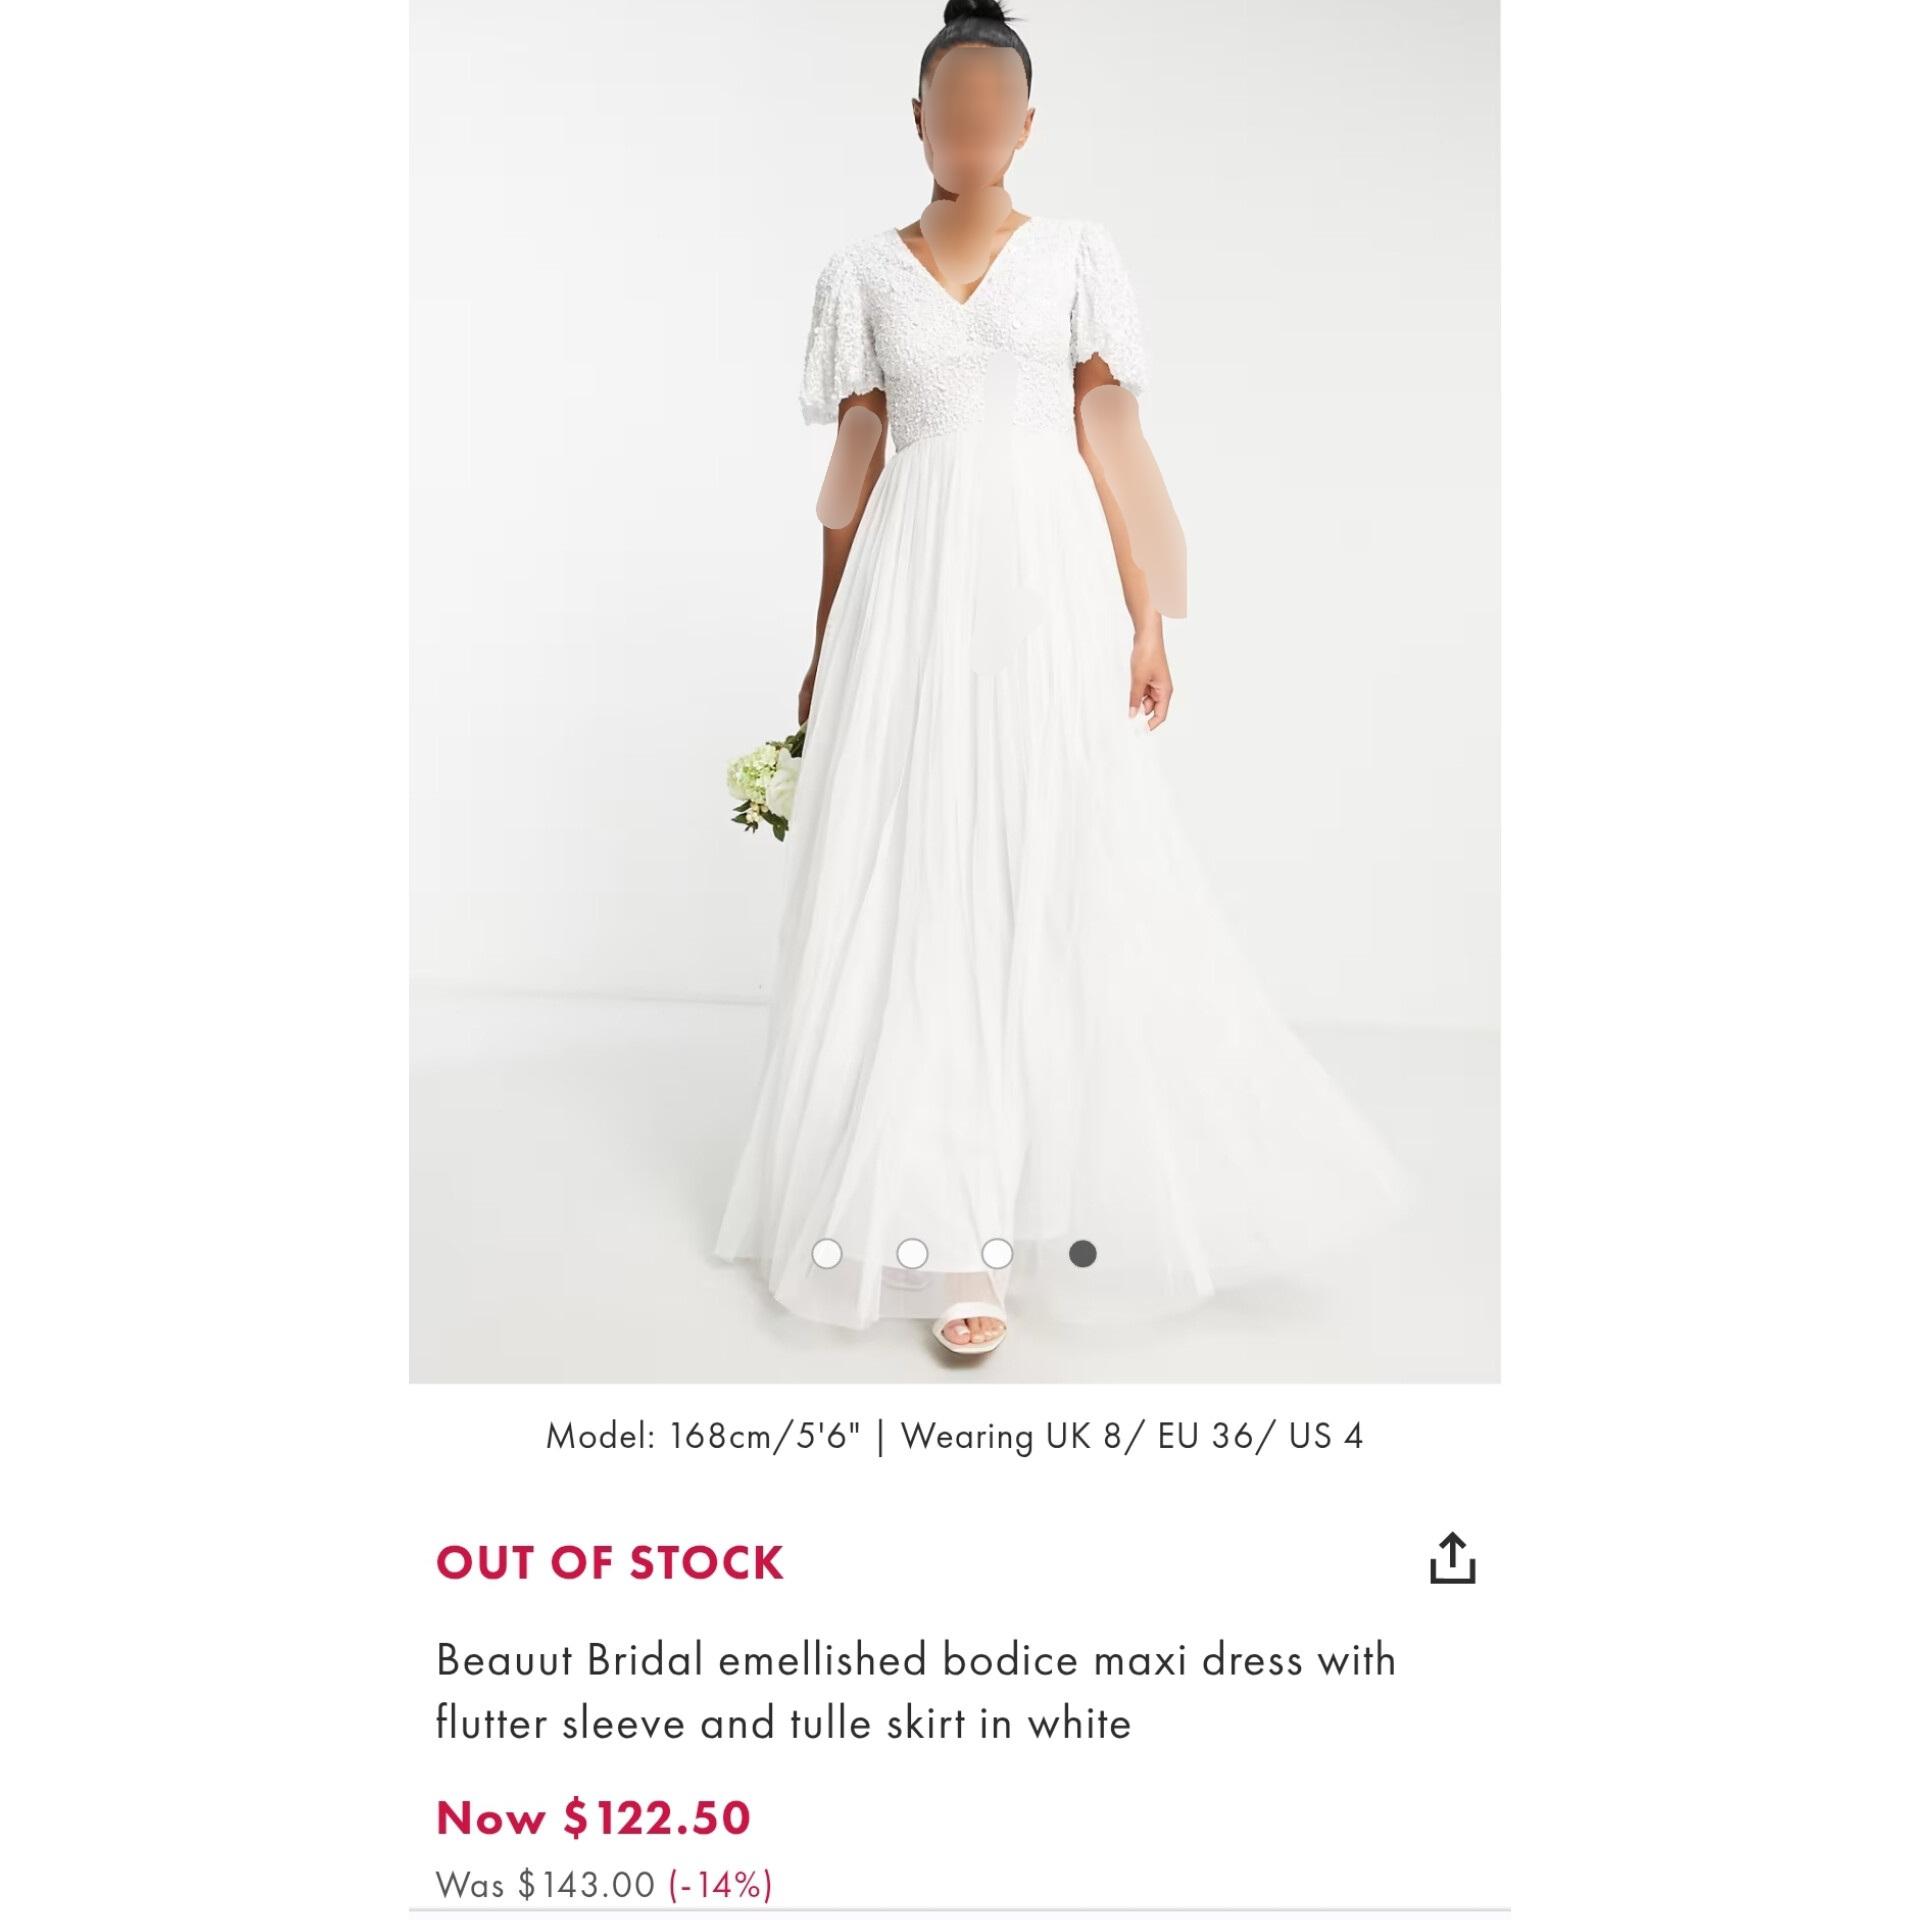Tap the Was $143.00 original price
The image size is (1920, 1920).
[545, 1884]
